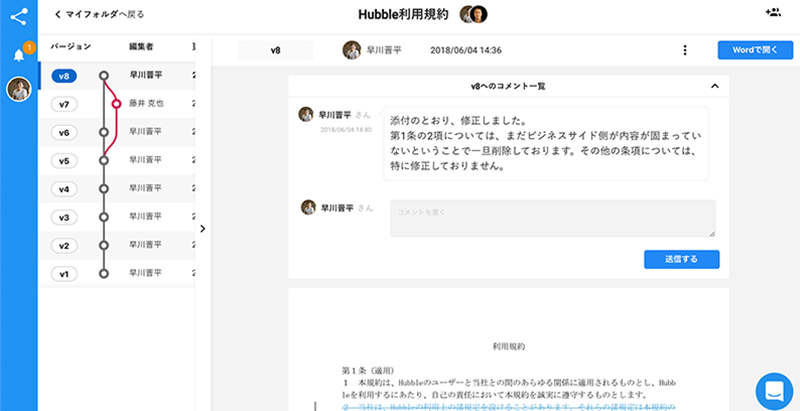The width and height of the screenshot is (800, 411).
Task: Click the コメントを書く input field
Action: click(x=553, y=218)
